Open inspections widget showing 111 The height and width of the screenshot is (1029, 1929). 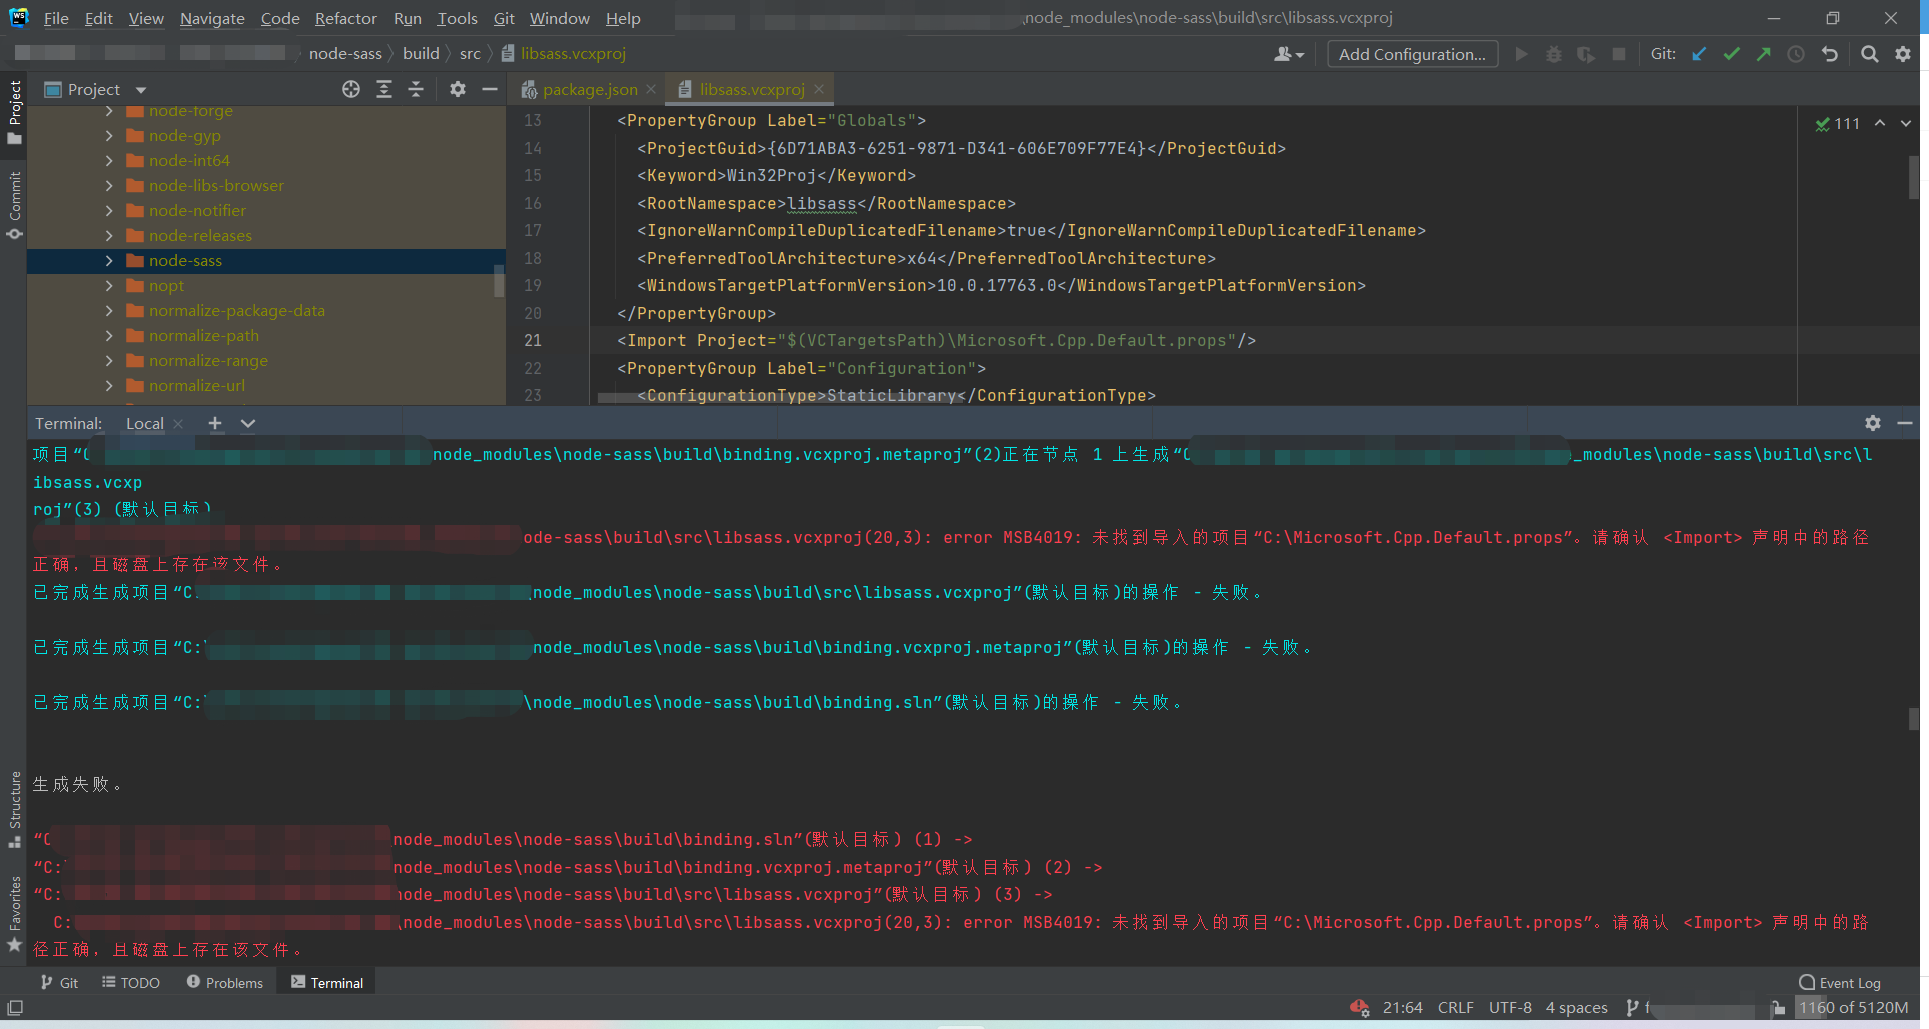coord(1838,123)
